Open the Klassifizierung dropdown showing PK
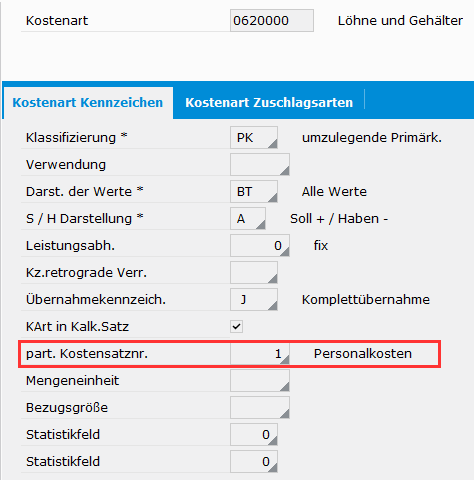 [x=254, y=137]
